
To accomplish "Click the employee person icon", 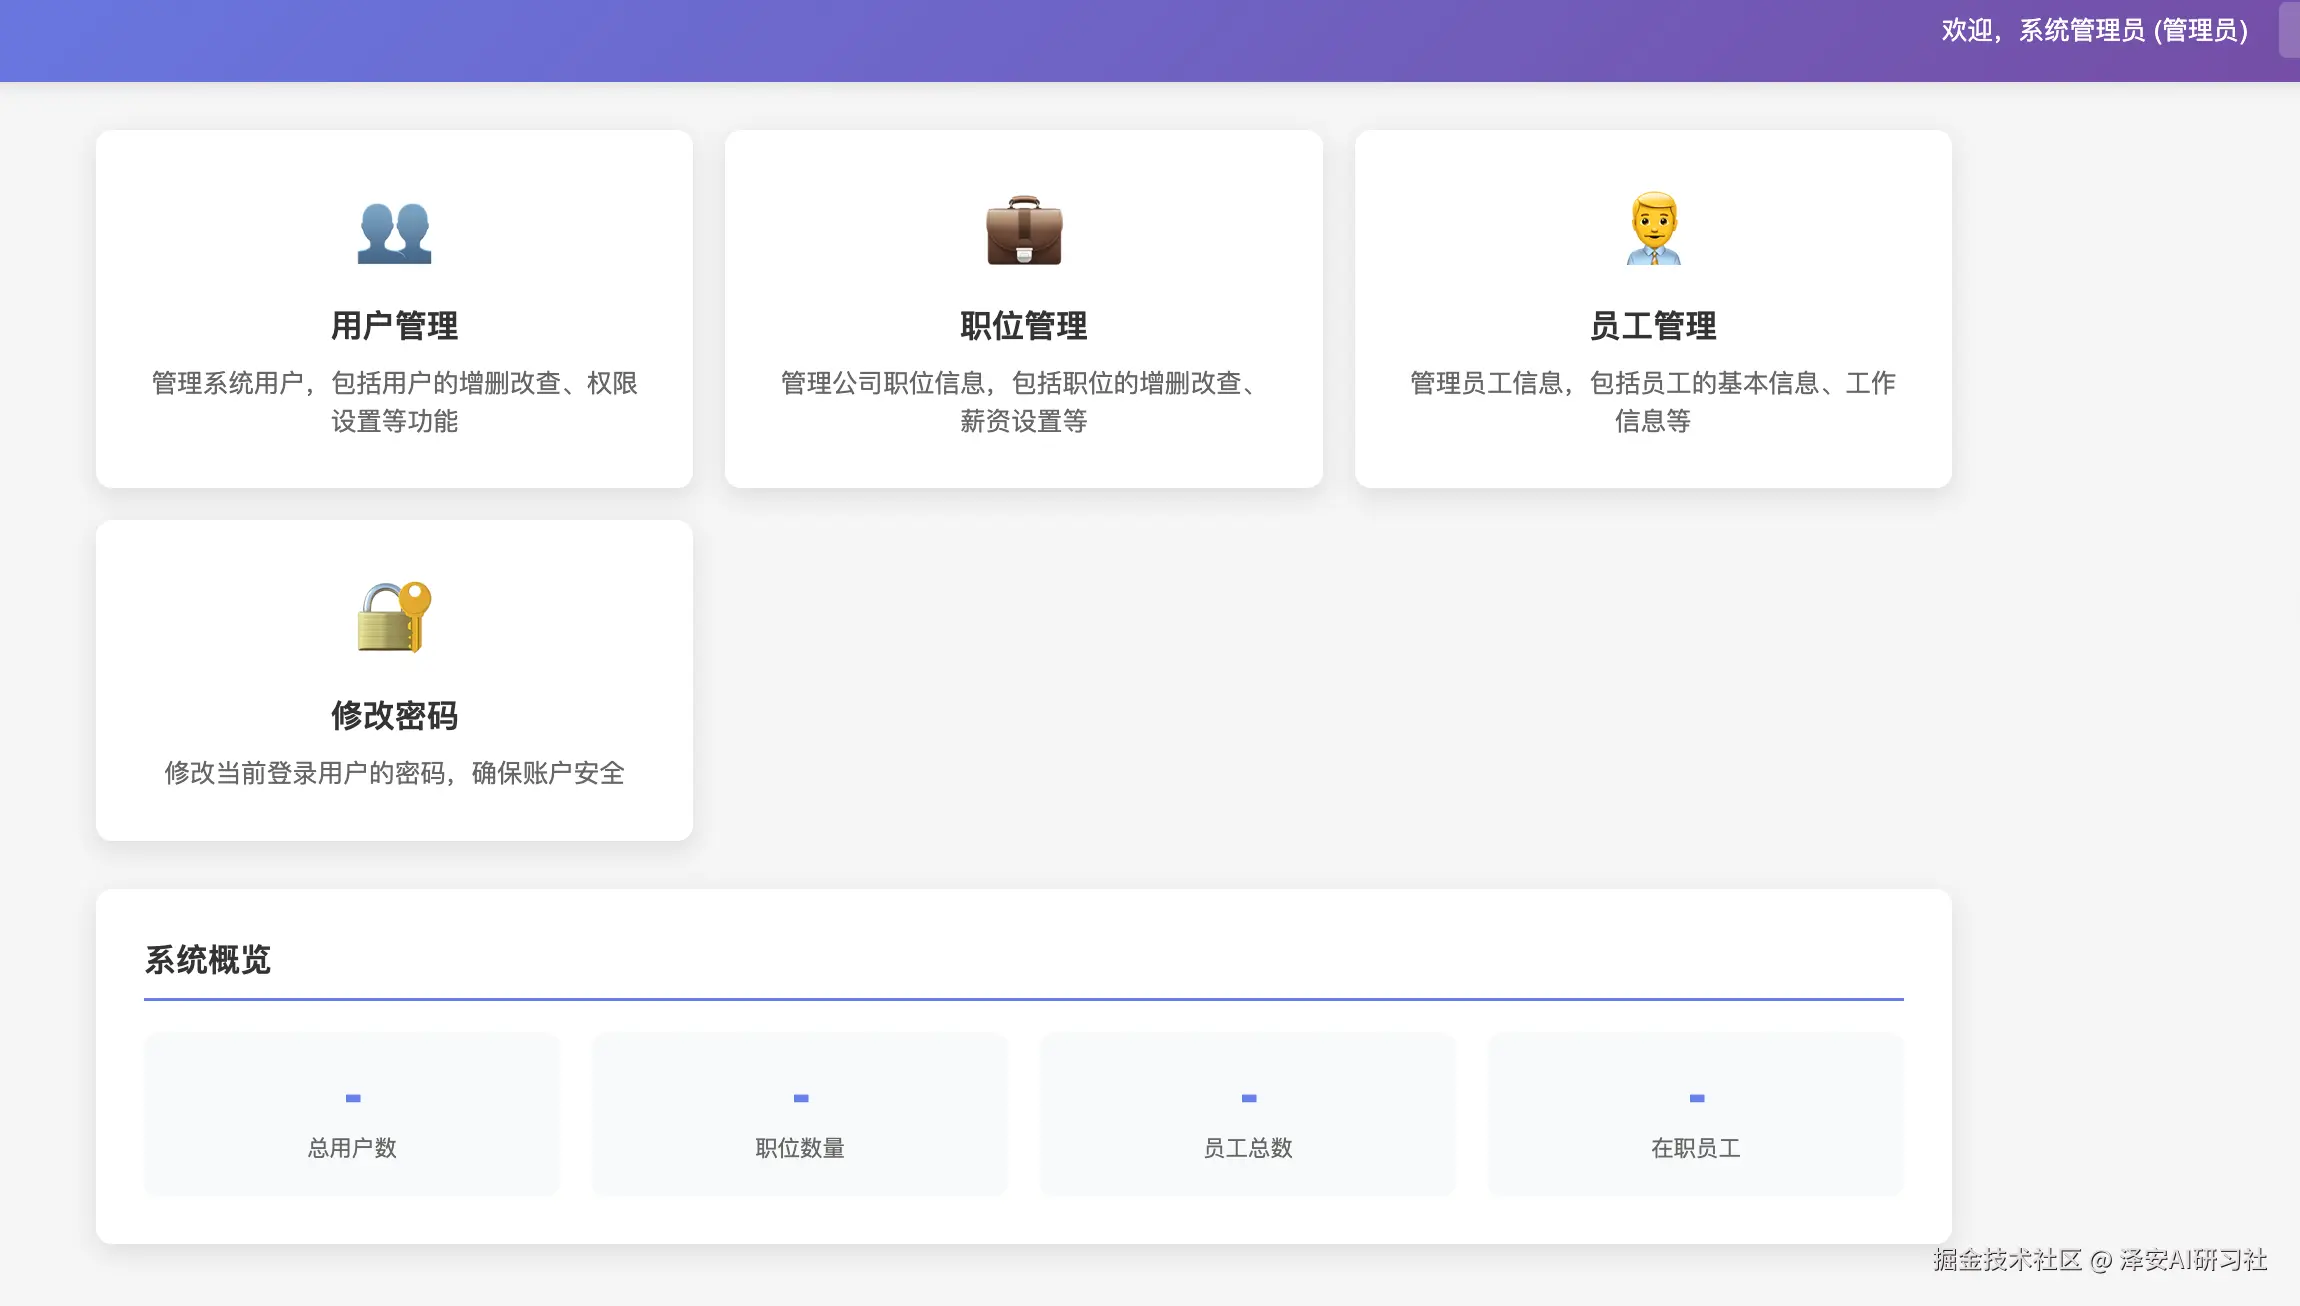I will [1653, 229].
